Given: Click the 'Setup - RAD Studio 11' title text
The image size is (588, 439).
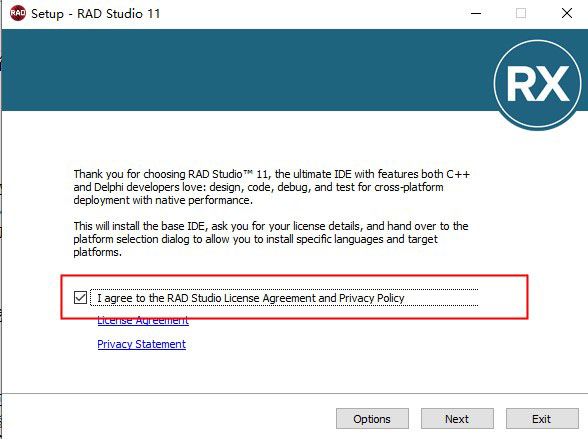Looking at the screenshot, I should [x=96, y=14].
